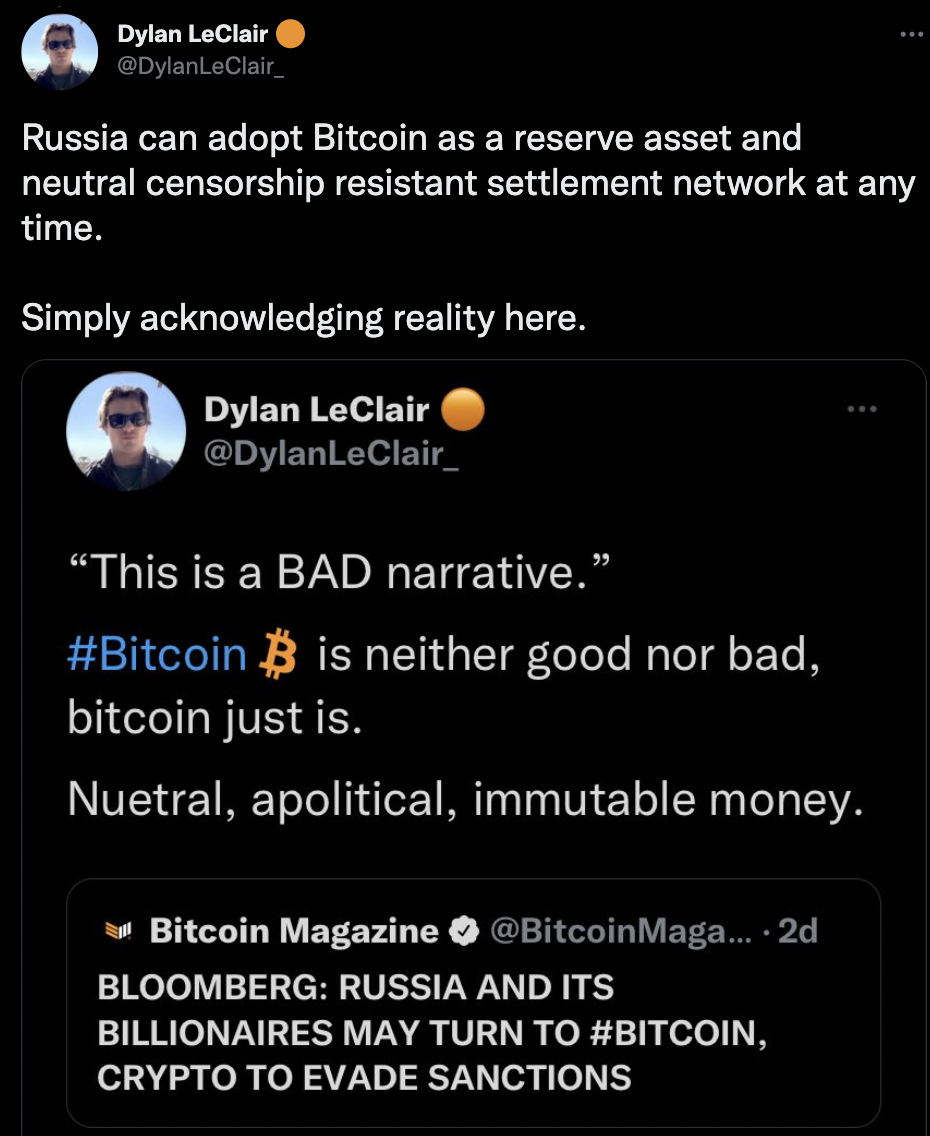The height and width of the screenshot is (1136, 930).
Task: Click the "This is a BAD narrative." text
Action: (336, 572)
